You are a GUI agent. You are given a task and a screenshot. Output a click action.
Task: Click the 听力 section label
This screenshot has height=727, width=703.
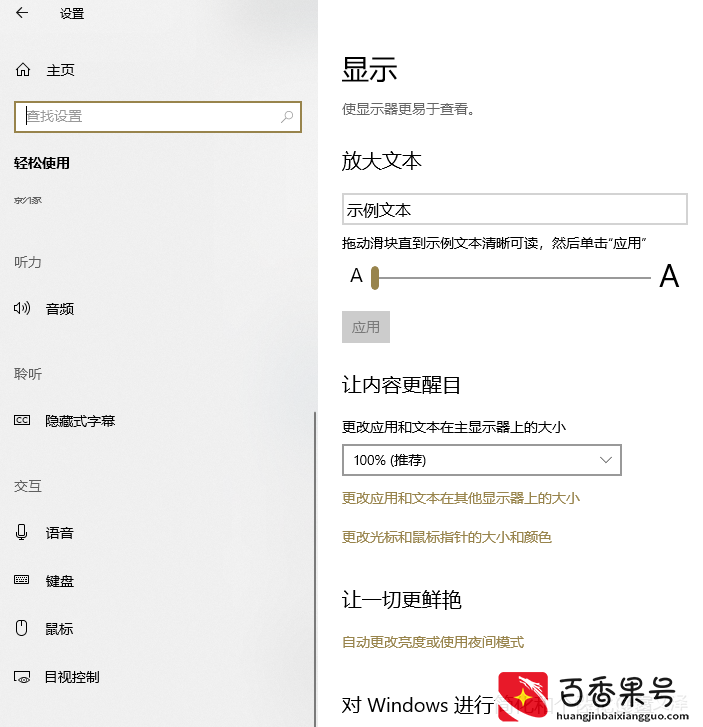click(28, 262)
